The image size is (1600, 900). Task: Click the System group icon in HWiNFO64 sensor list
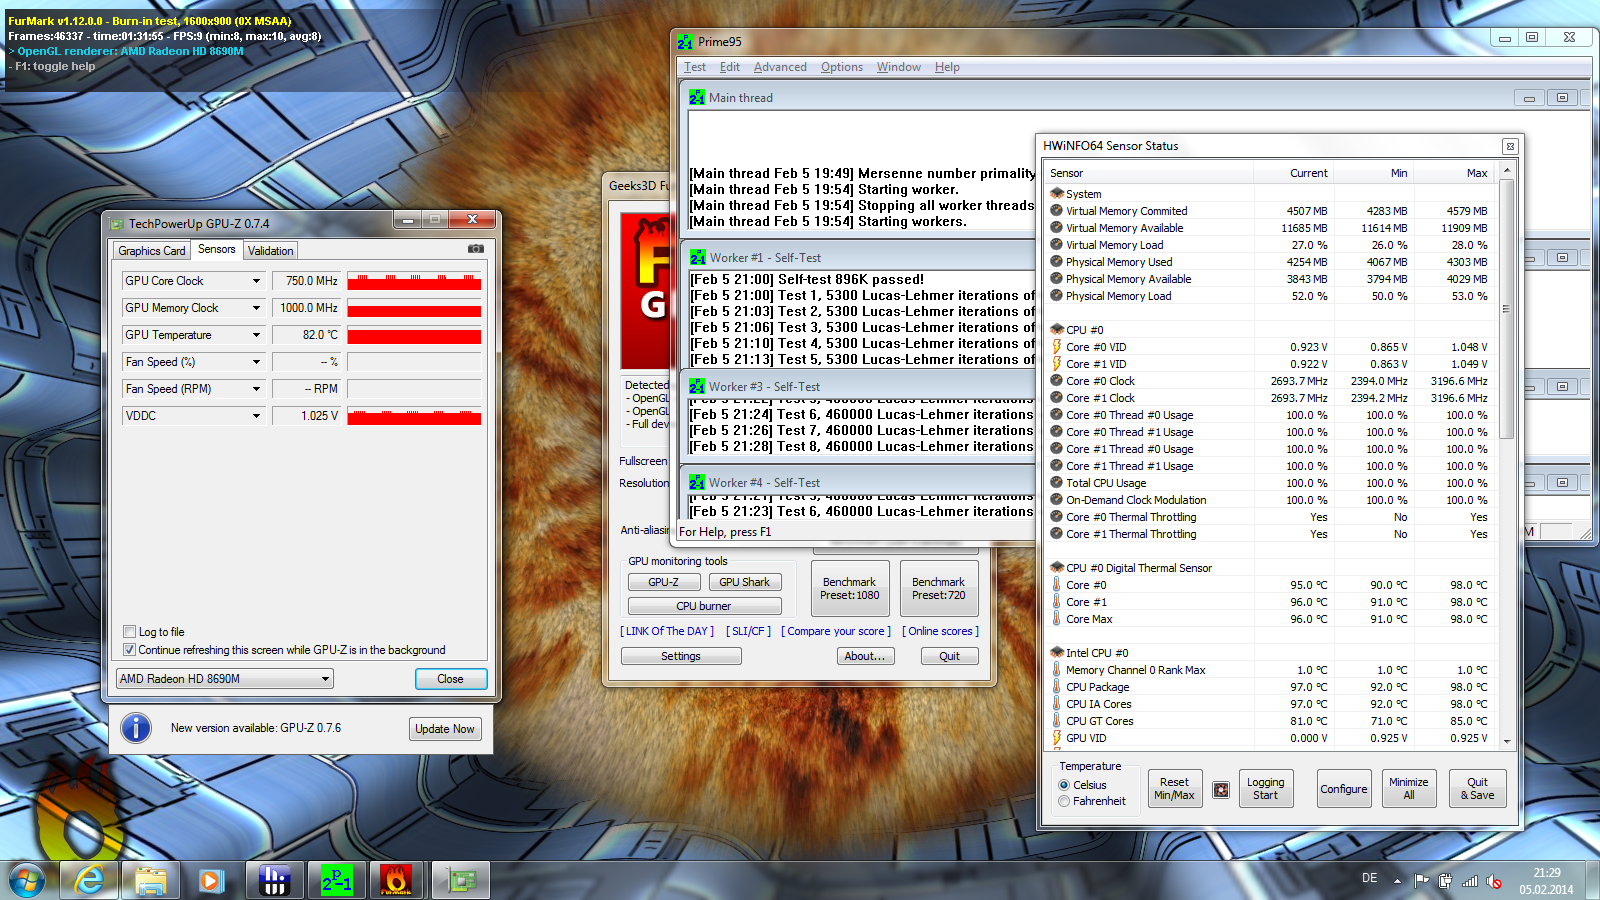coord(1057,194)
